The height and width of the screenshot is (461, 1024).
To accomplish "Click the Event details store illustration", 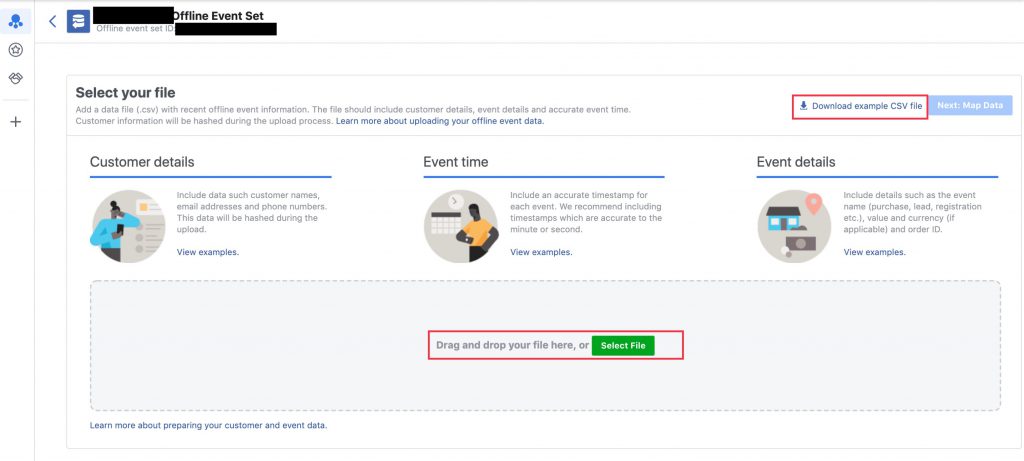I will click(x=795, y=220).
